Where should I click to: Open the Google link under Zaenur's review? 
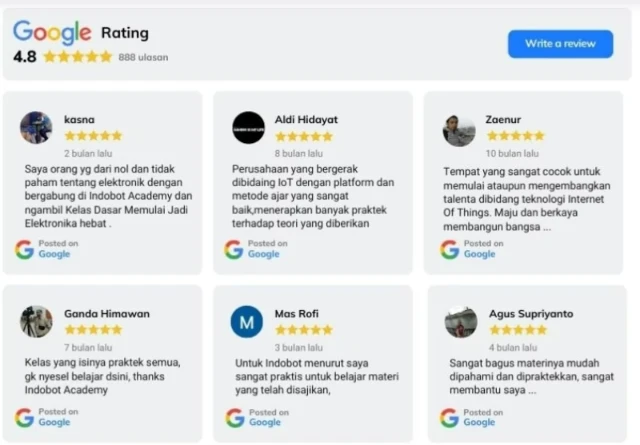479,255
